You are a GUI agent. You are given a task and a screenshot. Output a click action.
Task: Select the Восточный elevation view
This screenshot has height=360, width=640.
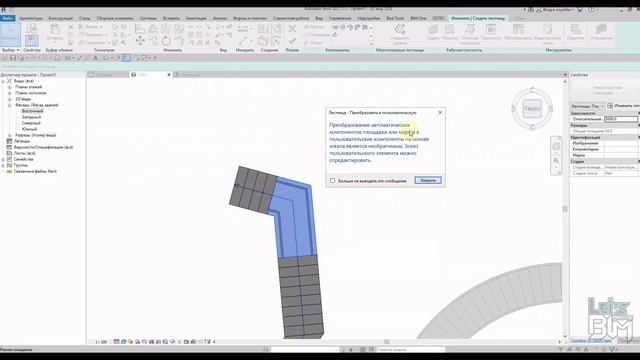click(32, 111)
